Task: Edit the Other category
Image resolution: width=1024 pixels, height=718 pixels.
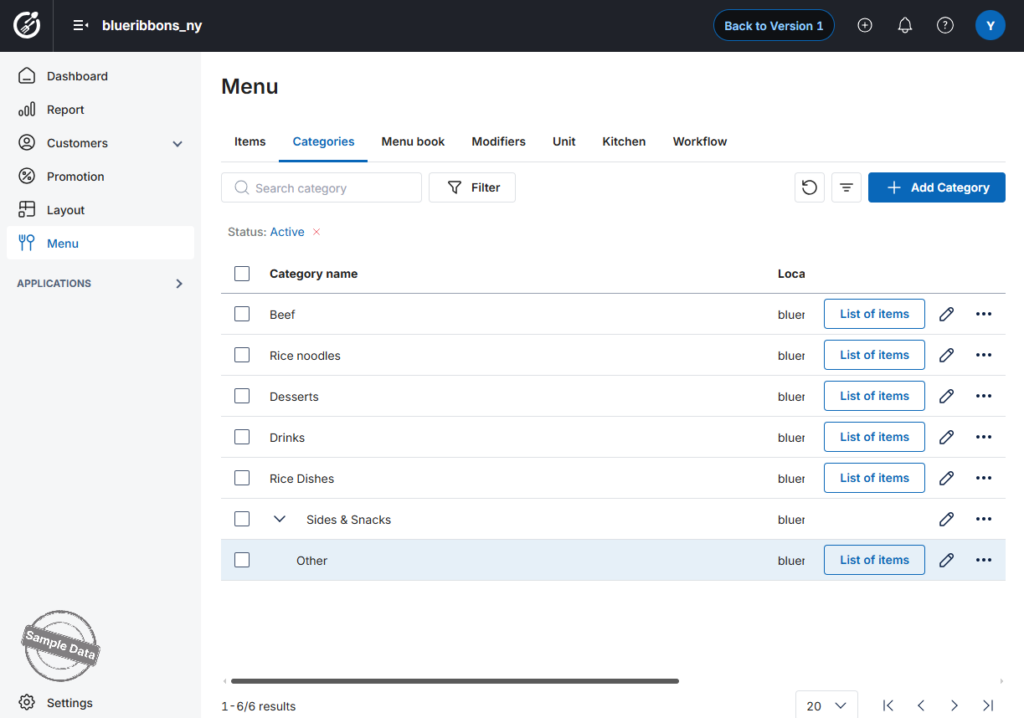Action: pos(946,561)
